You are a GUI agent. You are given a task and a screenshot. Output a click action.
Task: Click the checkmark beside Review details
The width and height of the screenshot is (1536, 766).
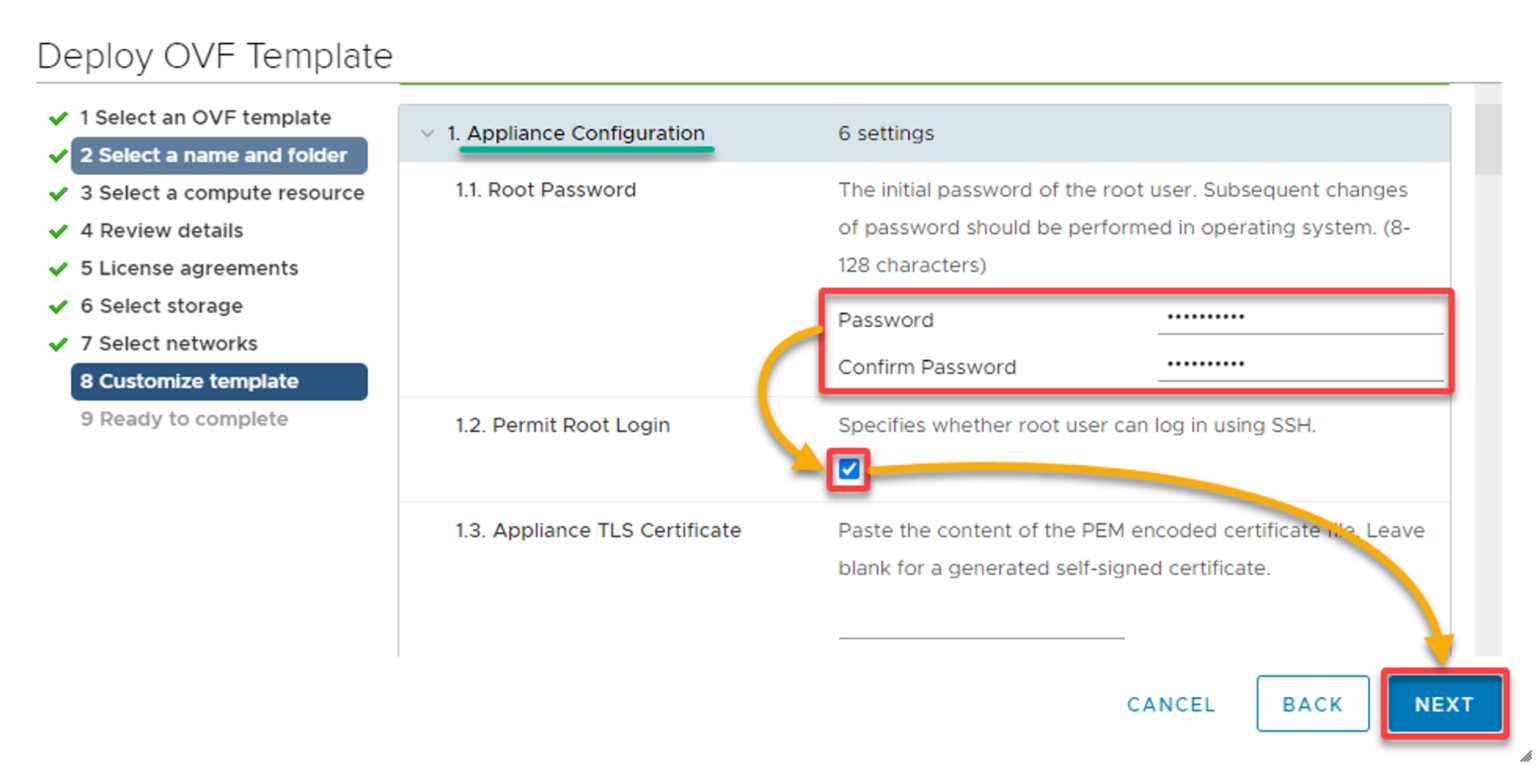point(58,230)
